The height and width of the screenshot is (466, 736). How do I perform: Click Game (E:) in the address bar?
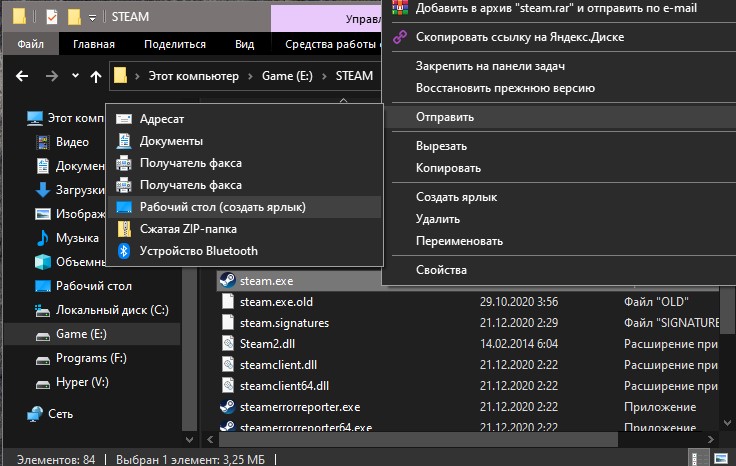tap(287, 76)
